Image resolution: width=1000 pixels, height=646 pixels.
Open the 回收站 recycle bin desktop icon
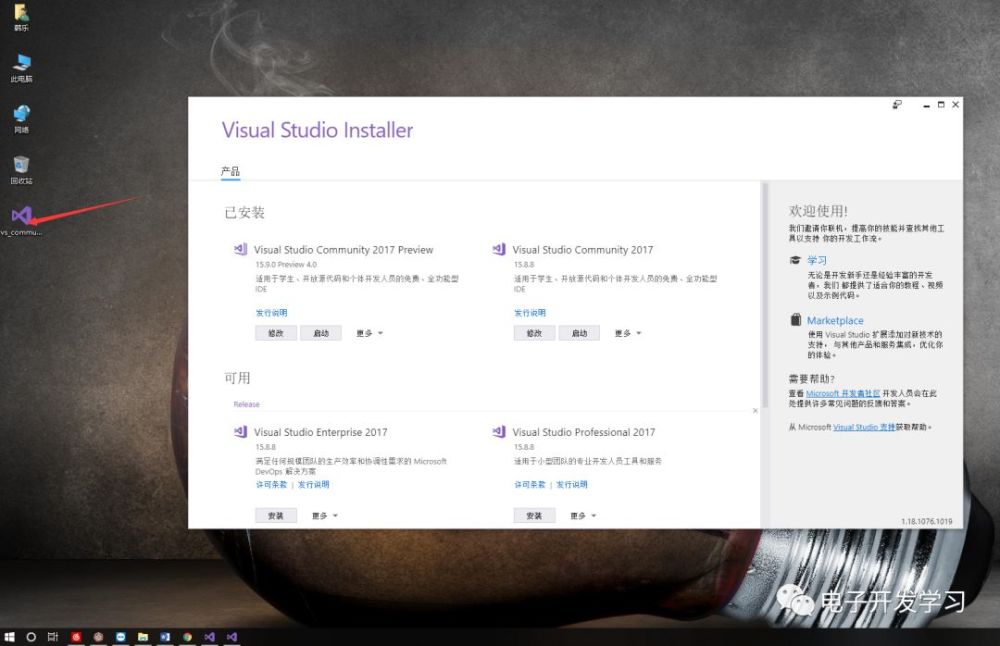21,170
